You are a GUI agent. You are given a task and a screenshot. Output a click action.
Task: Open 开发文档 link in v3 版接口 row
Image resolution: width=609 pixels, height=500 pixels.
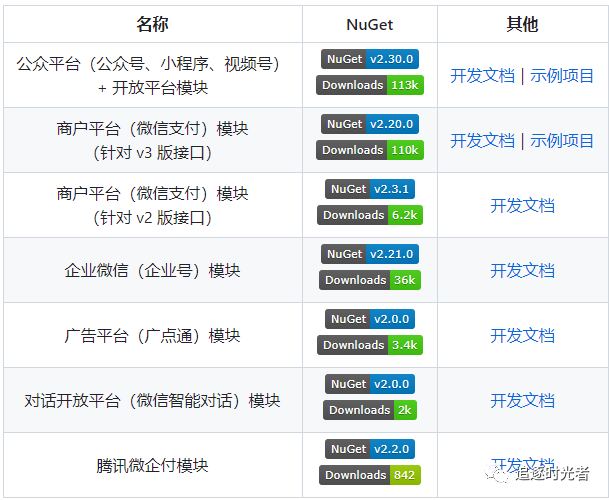point(482,140)
